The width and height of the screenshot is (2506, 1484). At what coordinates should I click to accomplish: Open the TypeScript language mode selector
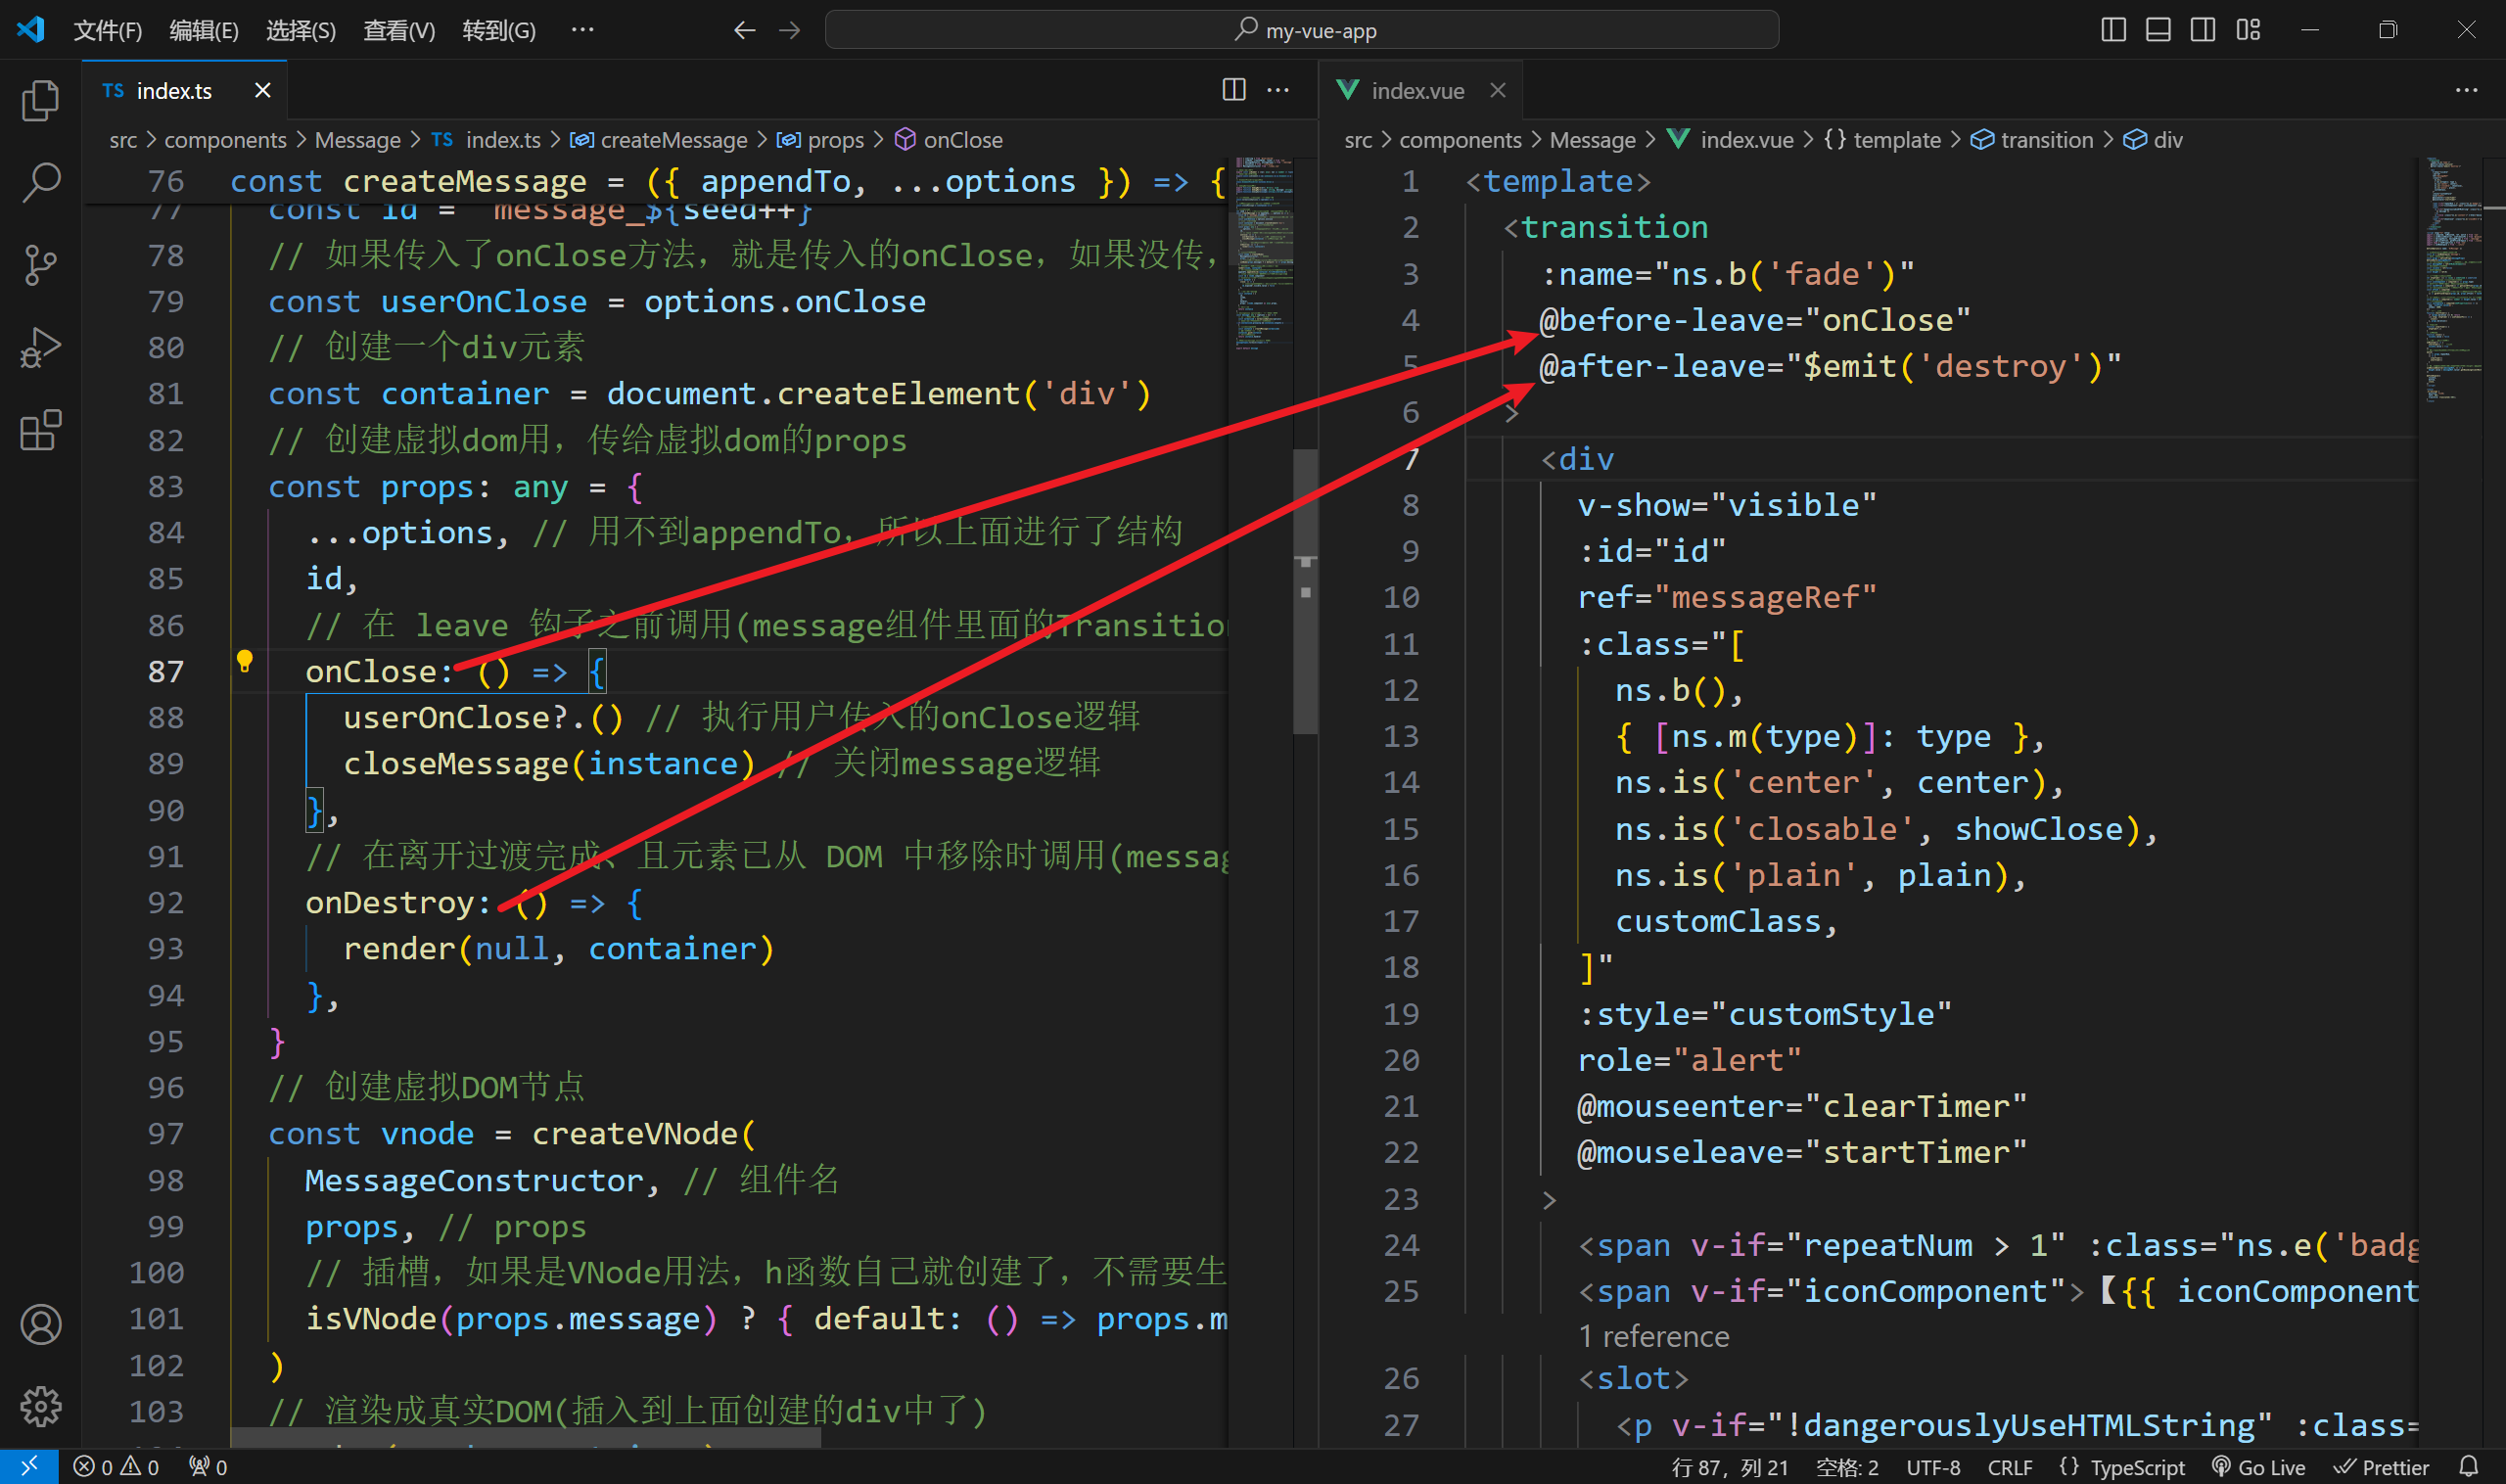pos(2136,1467)
